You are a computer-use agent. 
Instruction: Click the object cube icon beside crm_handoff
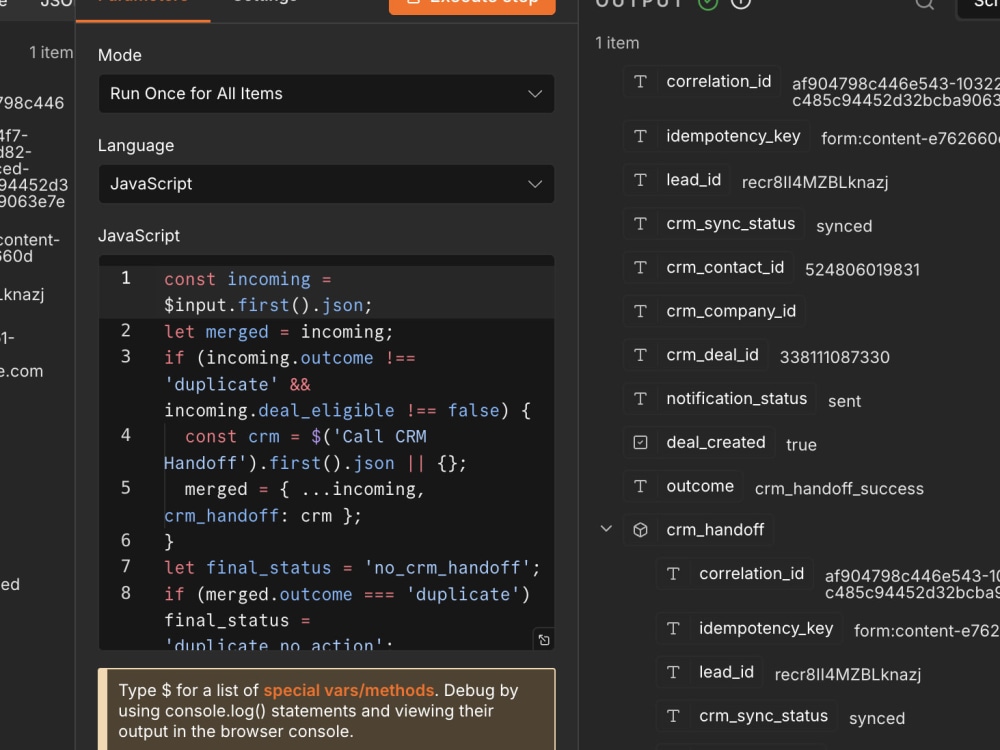[640, 530]
